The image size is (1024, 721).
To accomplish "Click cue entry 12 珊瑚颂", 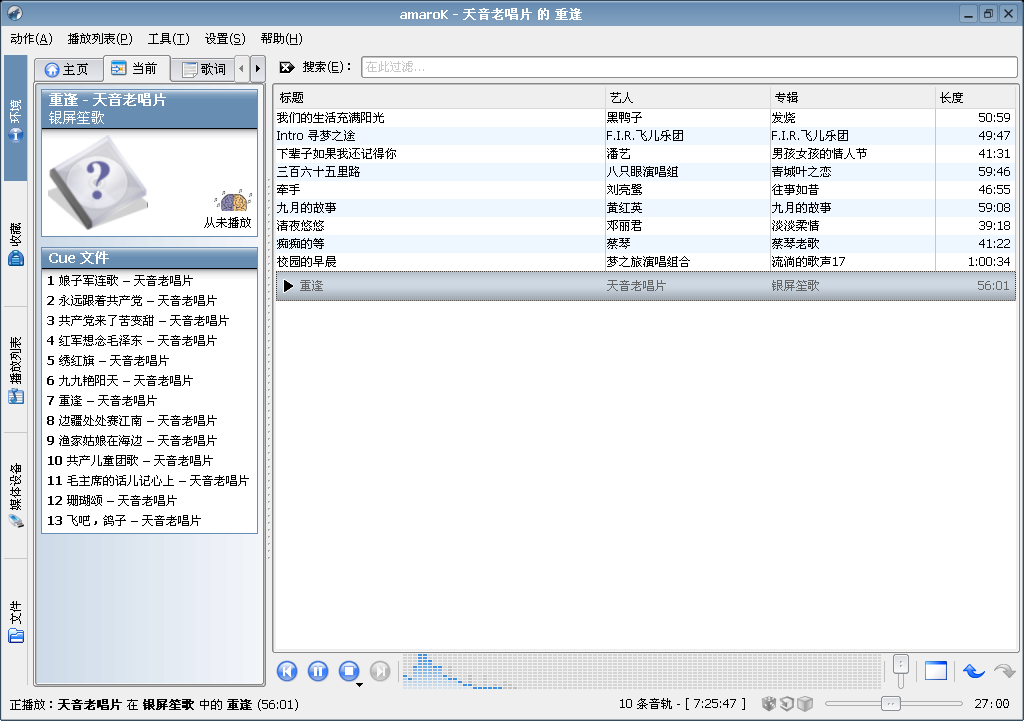I will [112, 500].
